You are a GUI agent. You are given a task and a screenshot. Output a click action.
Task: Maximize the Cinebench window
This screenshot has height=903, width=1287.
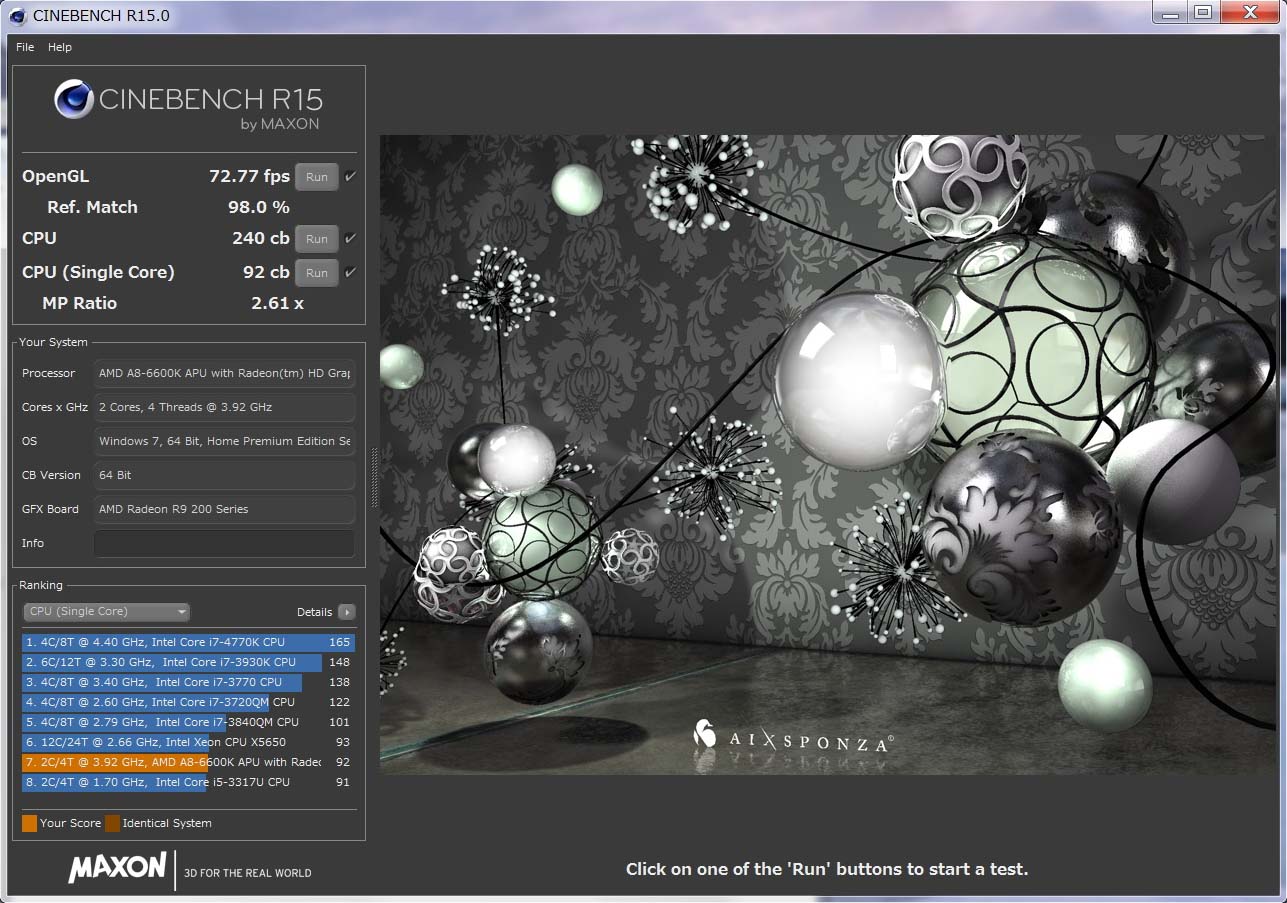[x=1203, y=12]
